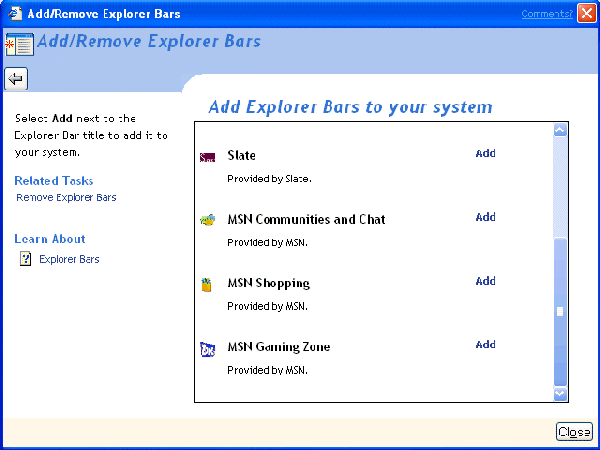The height and width of the screenshot is (450, 600).
Task: Click the back arrow button
Action: click(x=16, y=79)
